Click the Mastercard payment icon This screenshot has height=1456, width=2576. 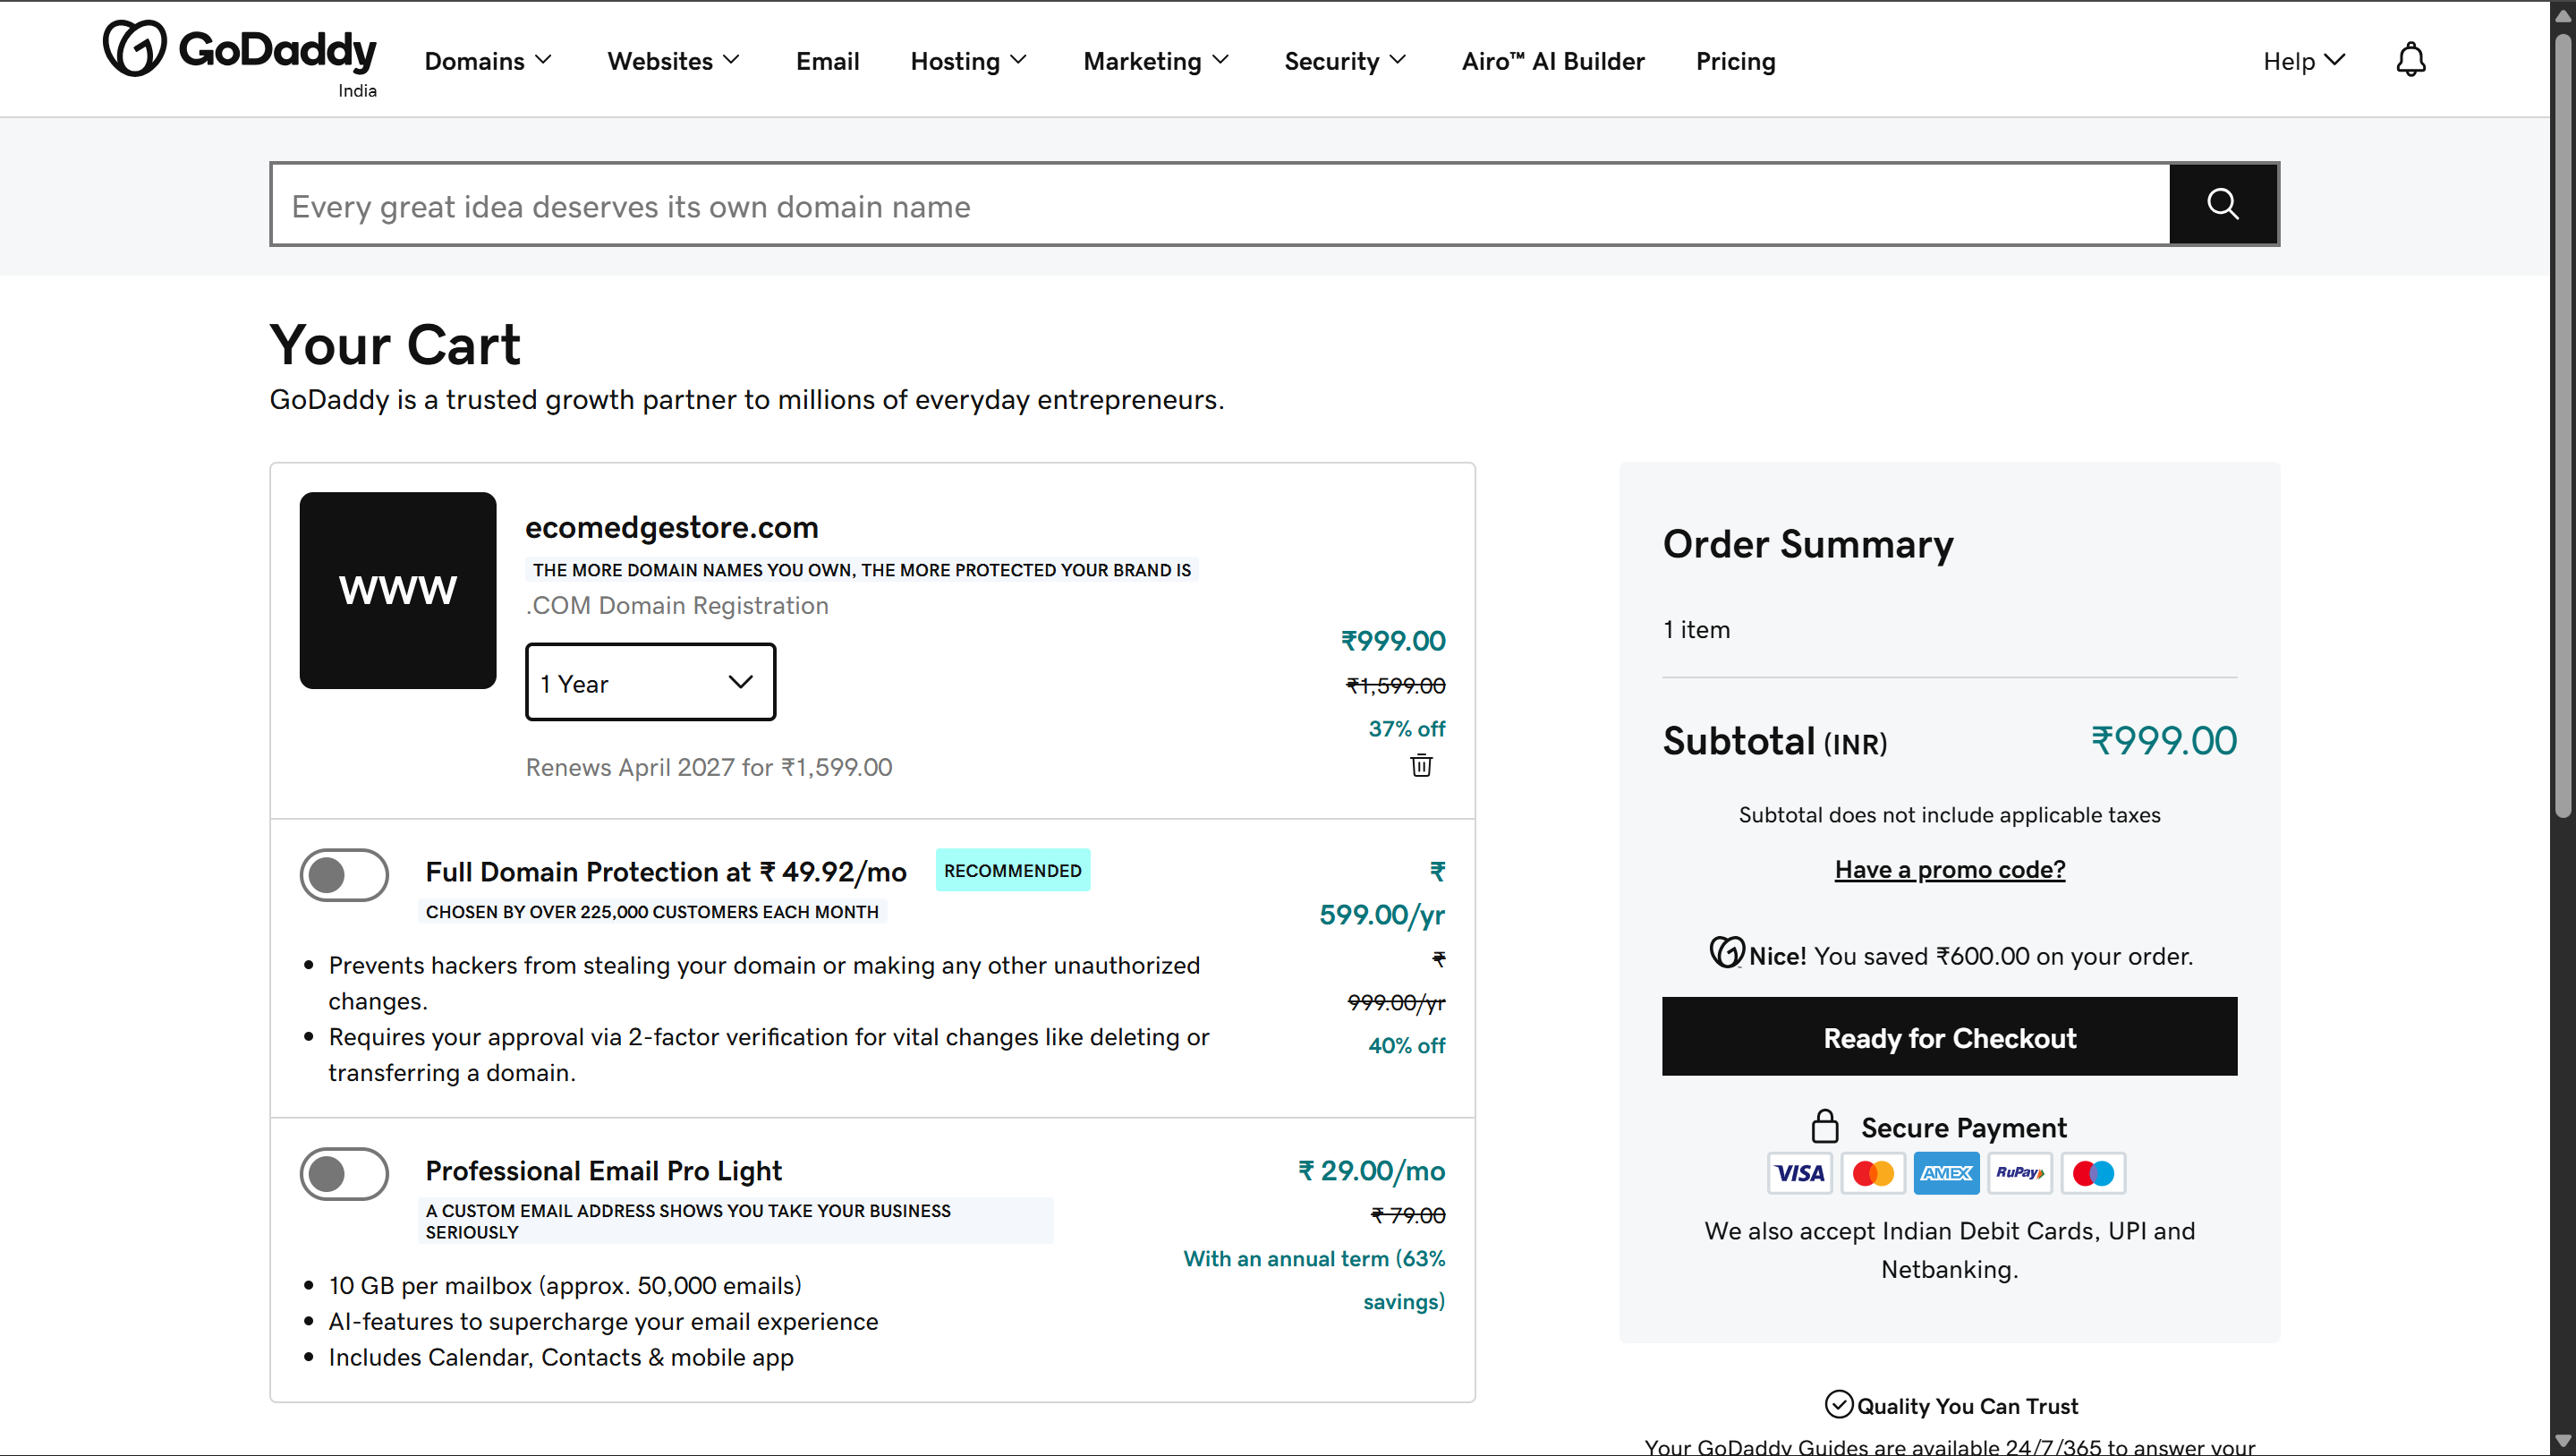point(1873,1173)
